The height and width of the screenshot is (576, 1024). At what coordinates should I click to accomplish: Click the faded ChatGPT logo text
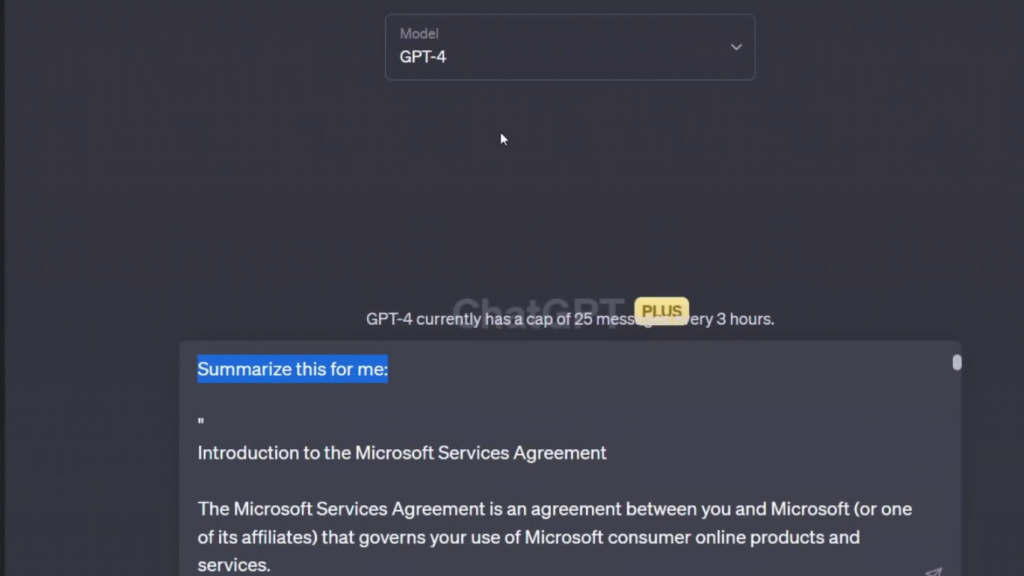pos(540,311)
